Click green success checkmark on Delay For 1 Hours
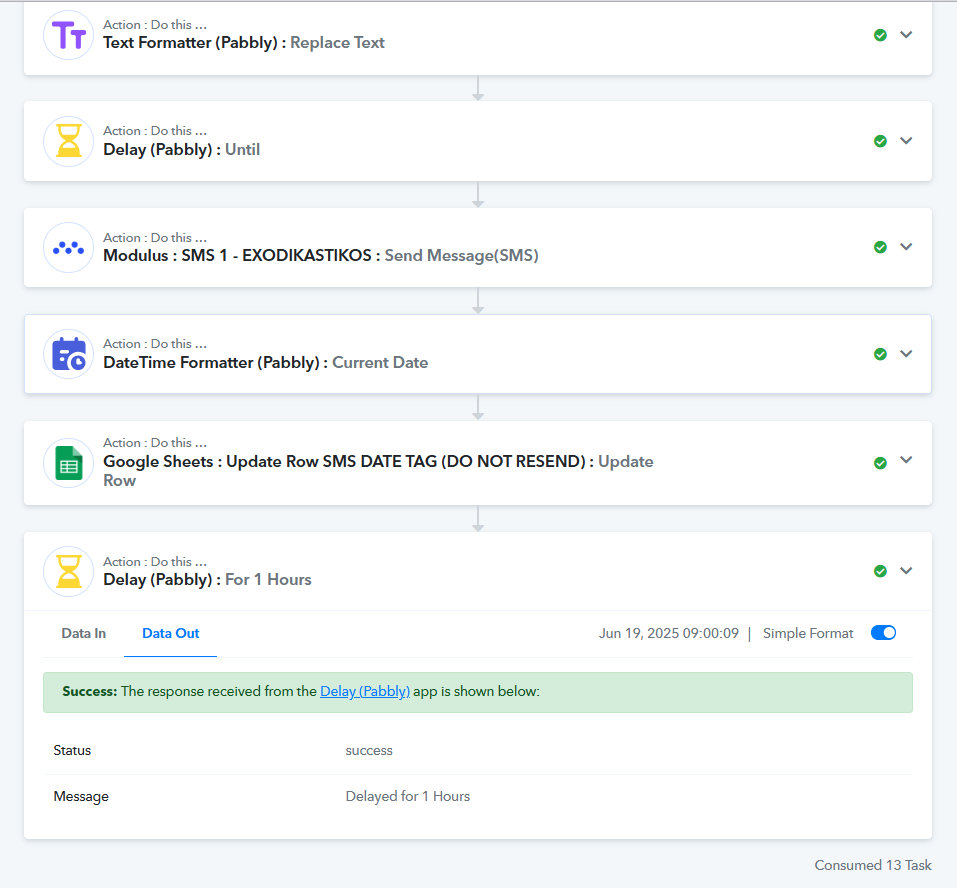Viewport: 957px width, 888px height. (880, 571)
